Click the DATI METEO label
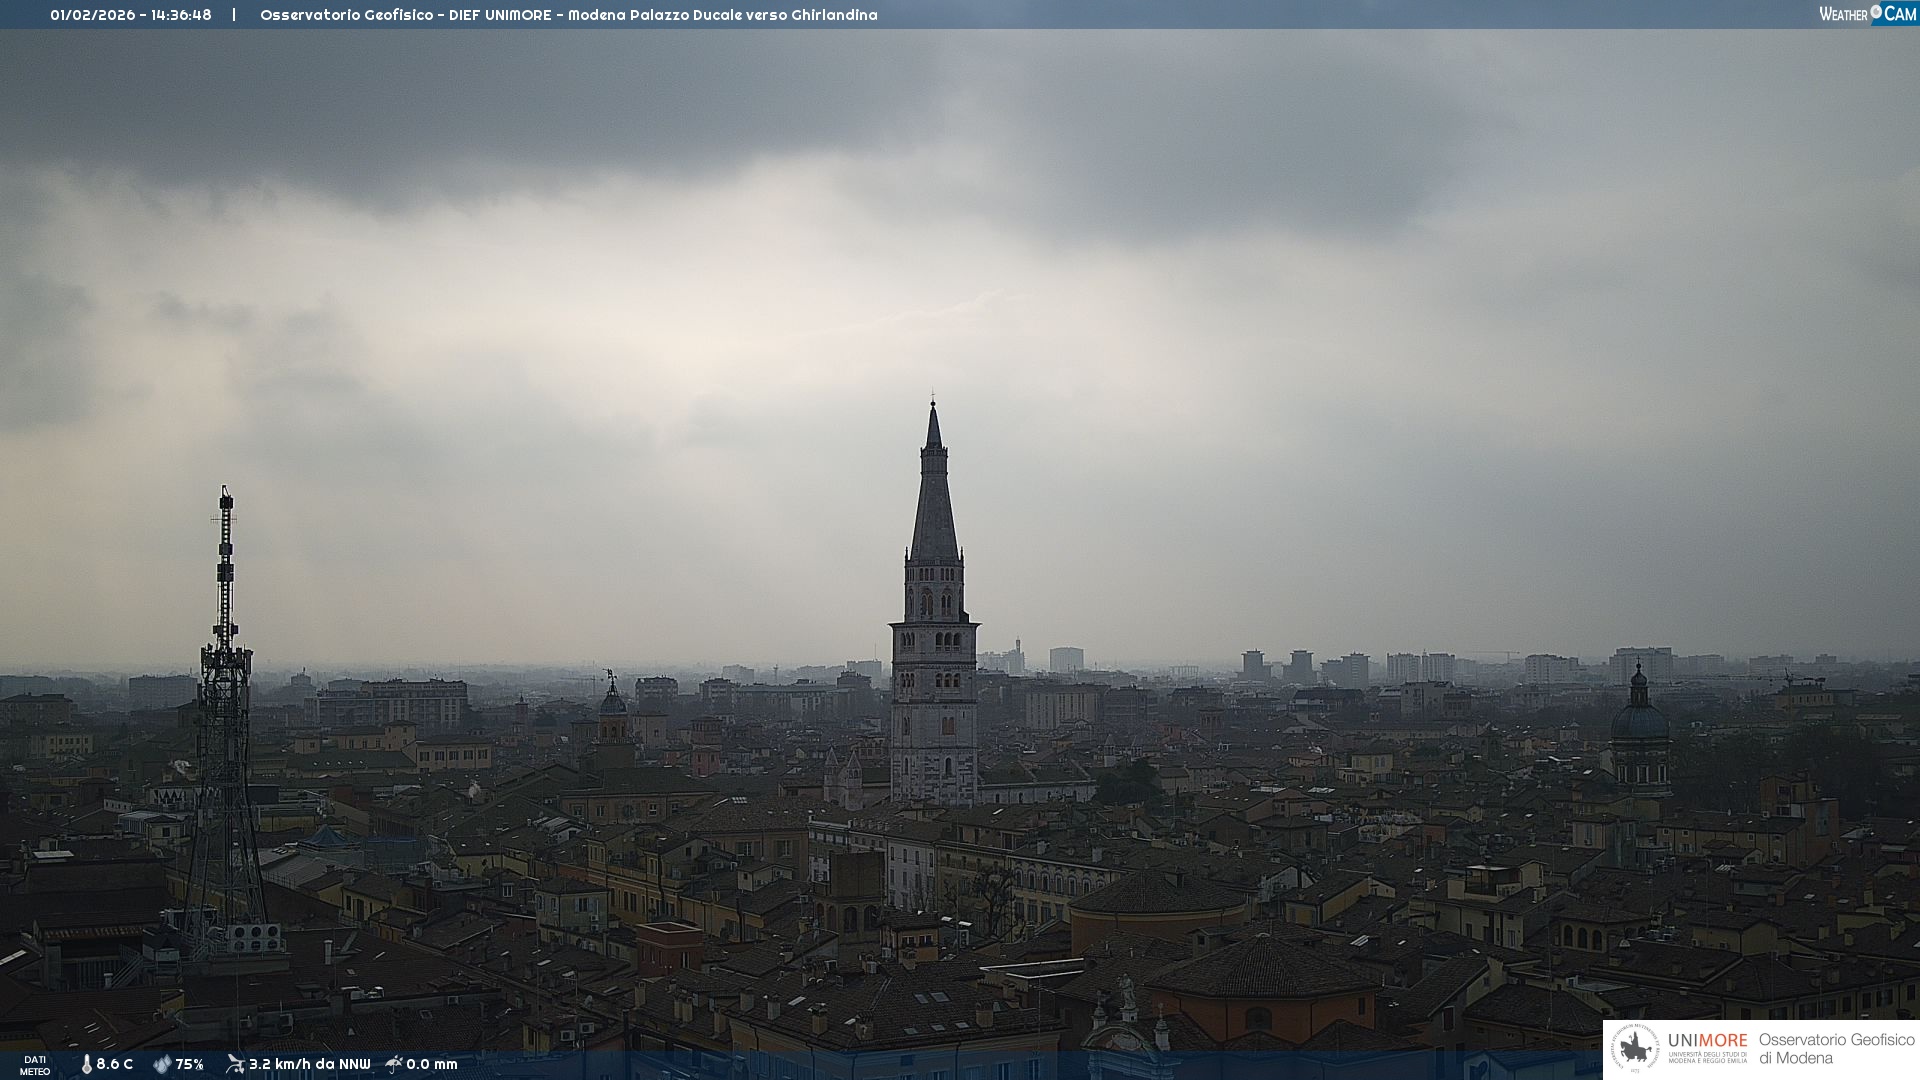1920x1080 pixels. coord(35,1065)
